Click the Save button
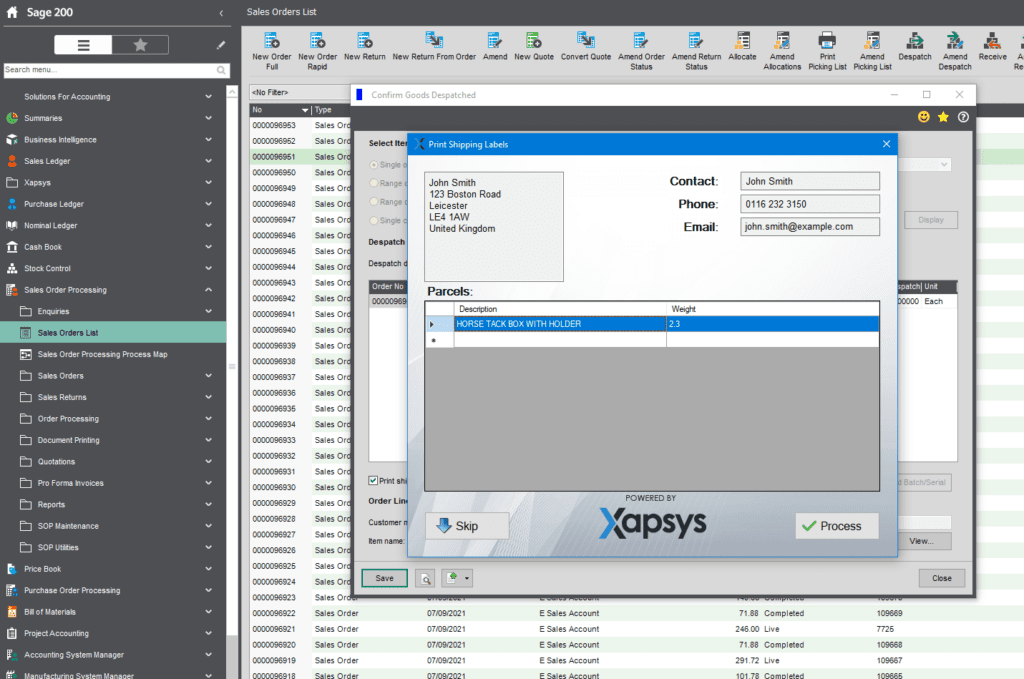 tap(385, 578)
